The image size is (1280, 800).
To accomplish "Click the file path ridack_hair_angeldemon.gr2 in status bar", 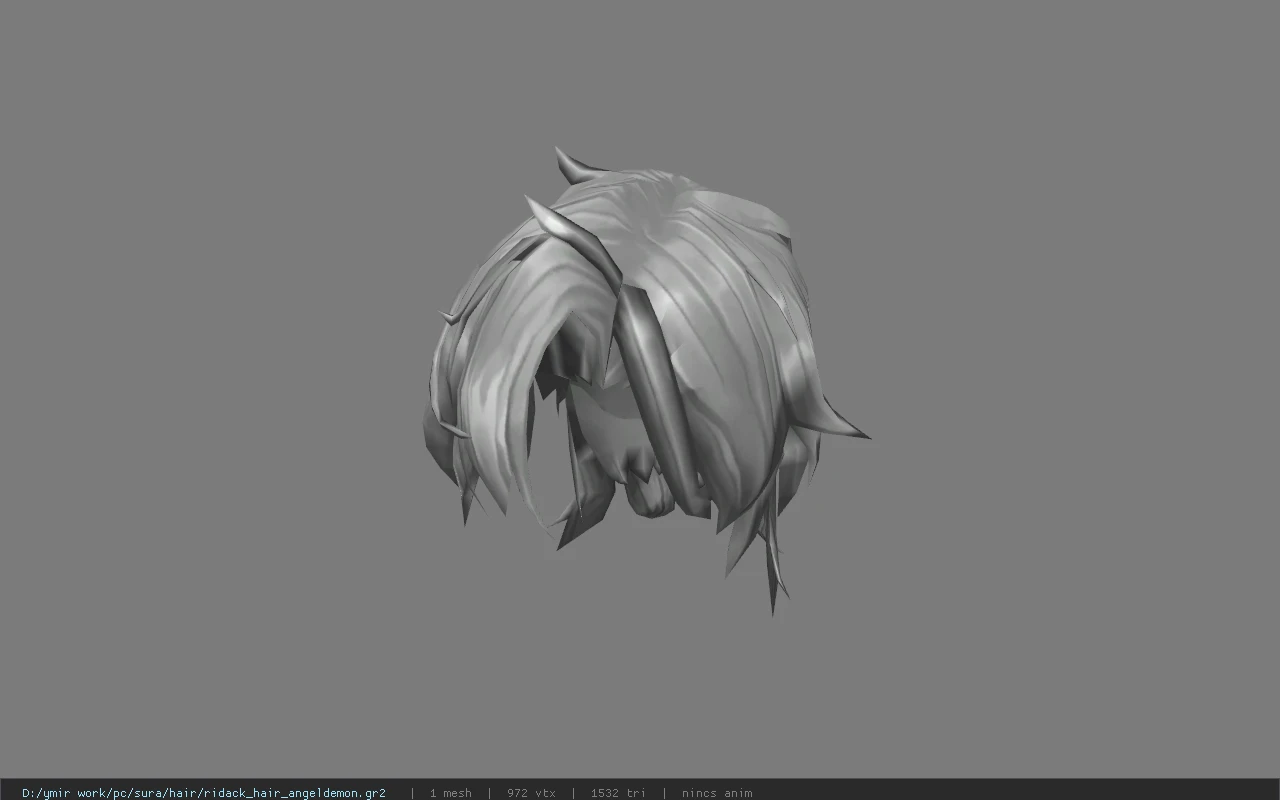I will [204, 793].
